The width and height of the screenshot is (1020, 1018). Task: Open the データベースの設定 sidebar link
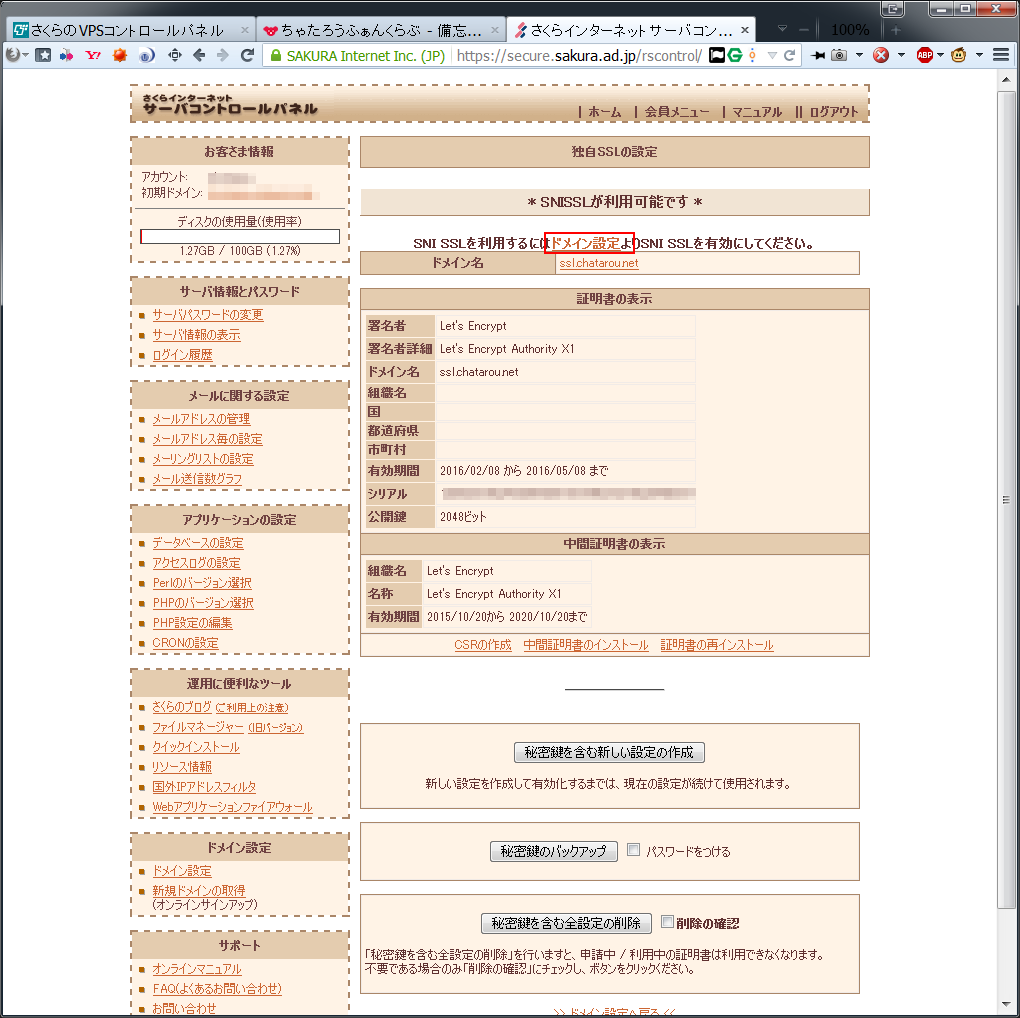click(x=198, y=543)
